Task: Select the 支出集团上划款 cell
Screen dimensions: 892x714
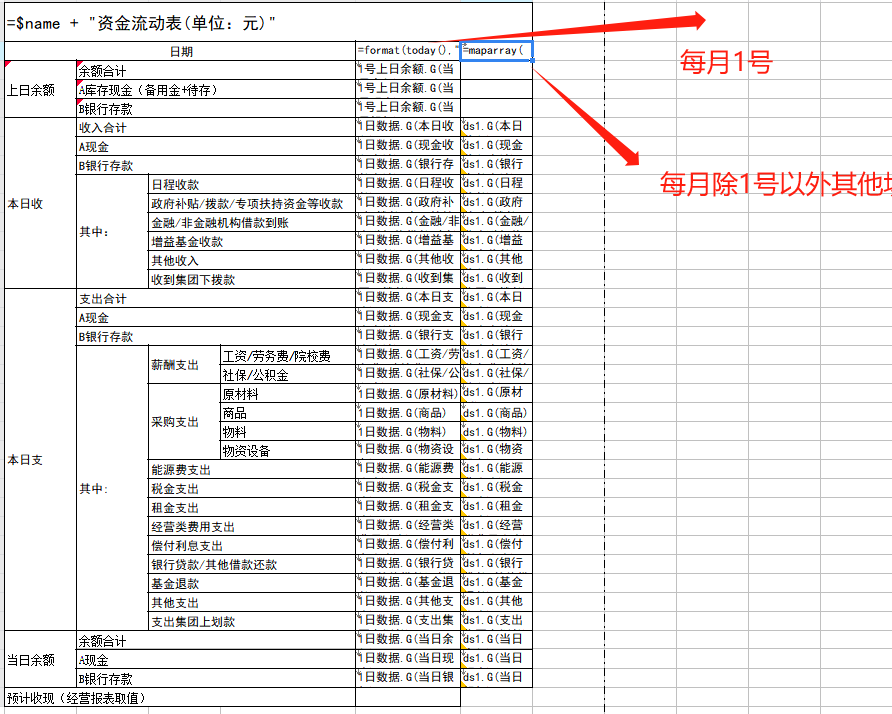Action: click(x=252, y=621)
